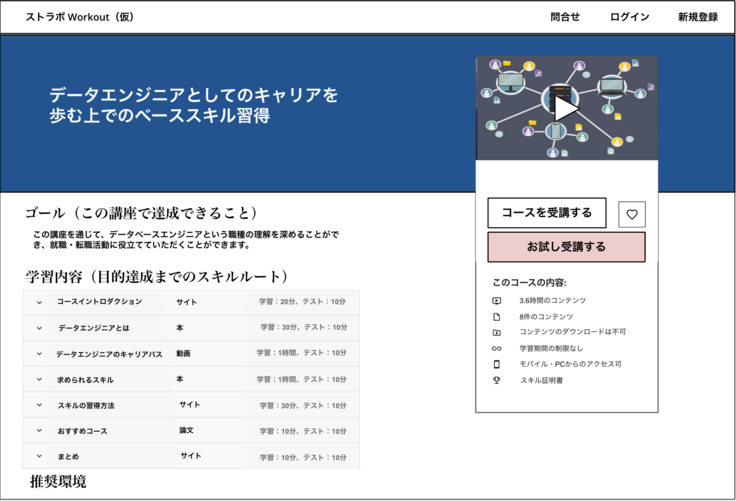Go to the ログイン page
Screen dimensions: 736x501
pos(629,17)
